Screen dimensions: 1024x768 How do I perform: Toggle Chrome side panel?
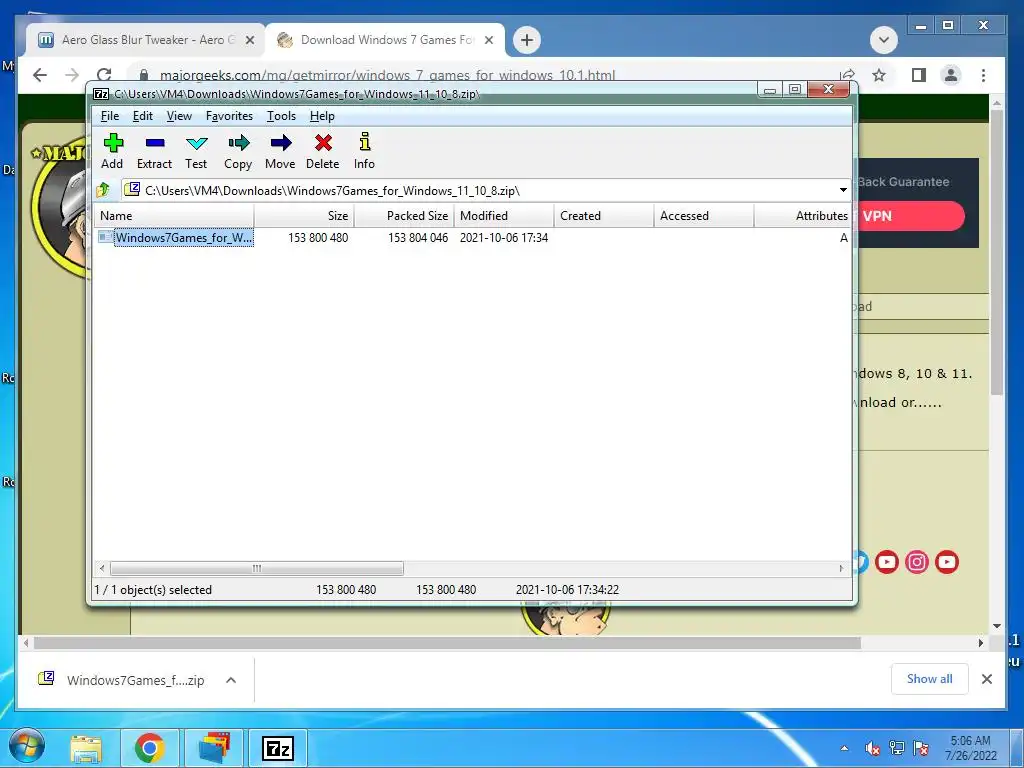(x=919, y=75)
